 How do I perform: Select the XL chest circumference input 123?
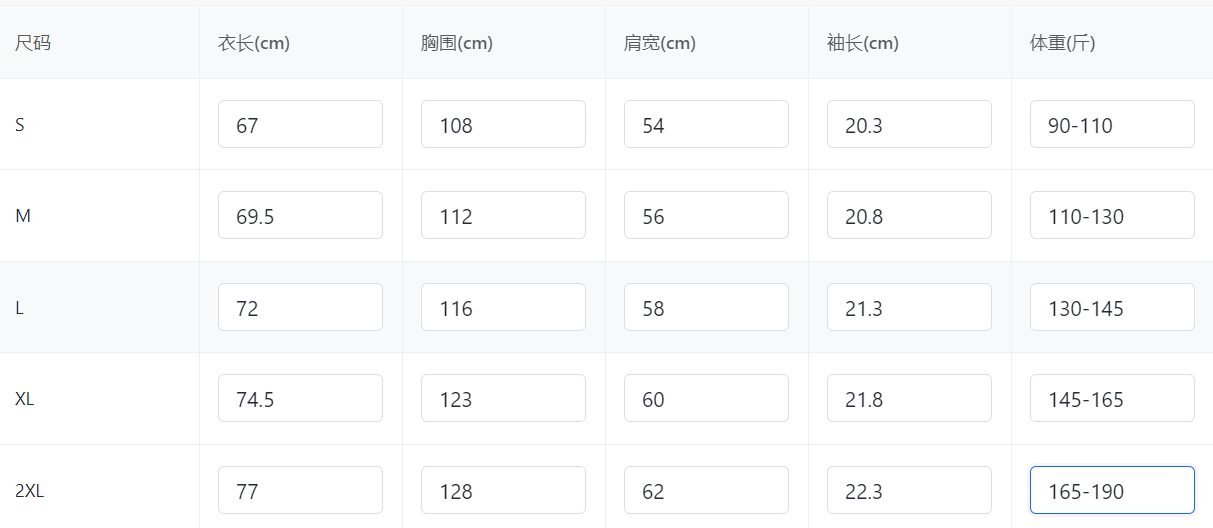click(x=503, y=399)
